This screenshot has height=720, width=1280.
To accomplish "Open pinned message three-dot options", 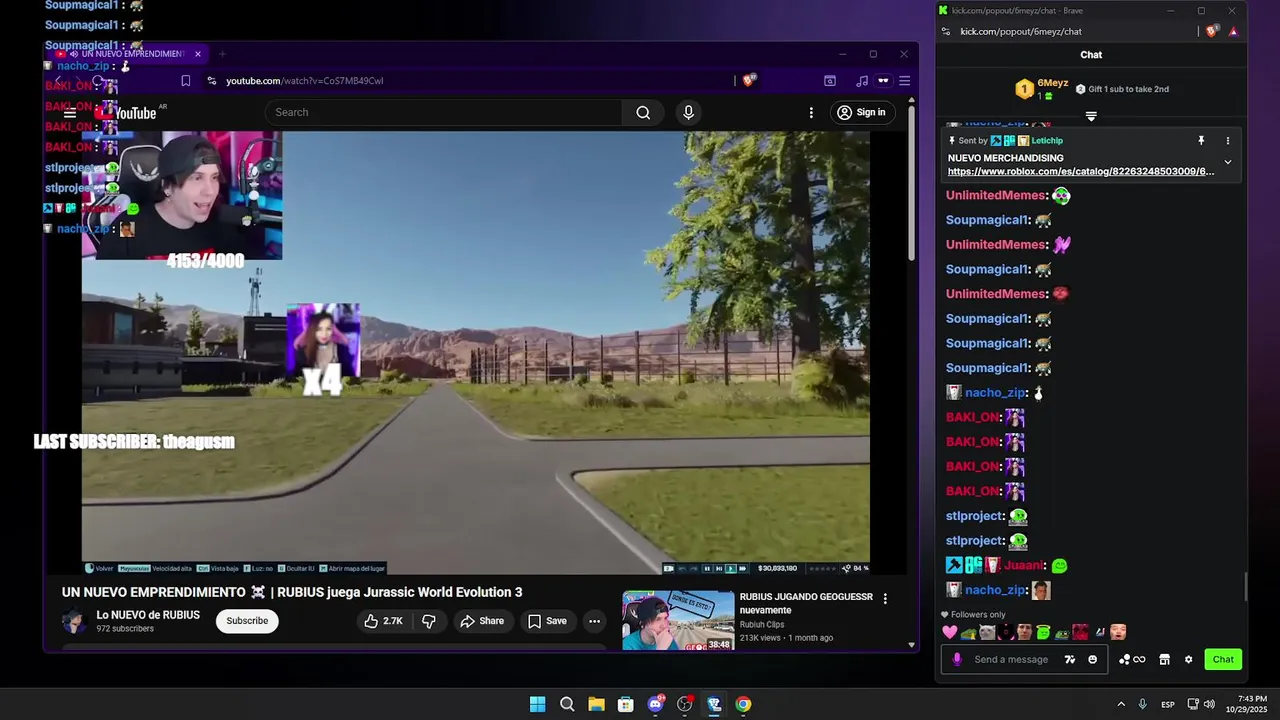I will coord(1228,141).
